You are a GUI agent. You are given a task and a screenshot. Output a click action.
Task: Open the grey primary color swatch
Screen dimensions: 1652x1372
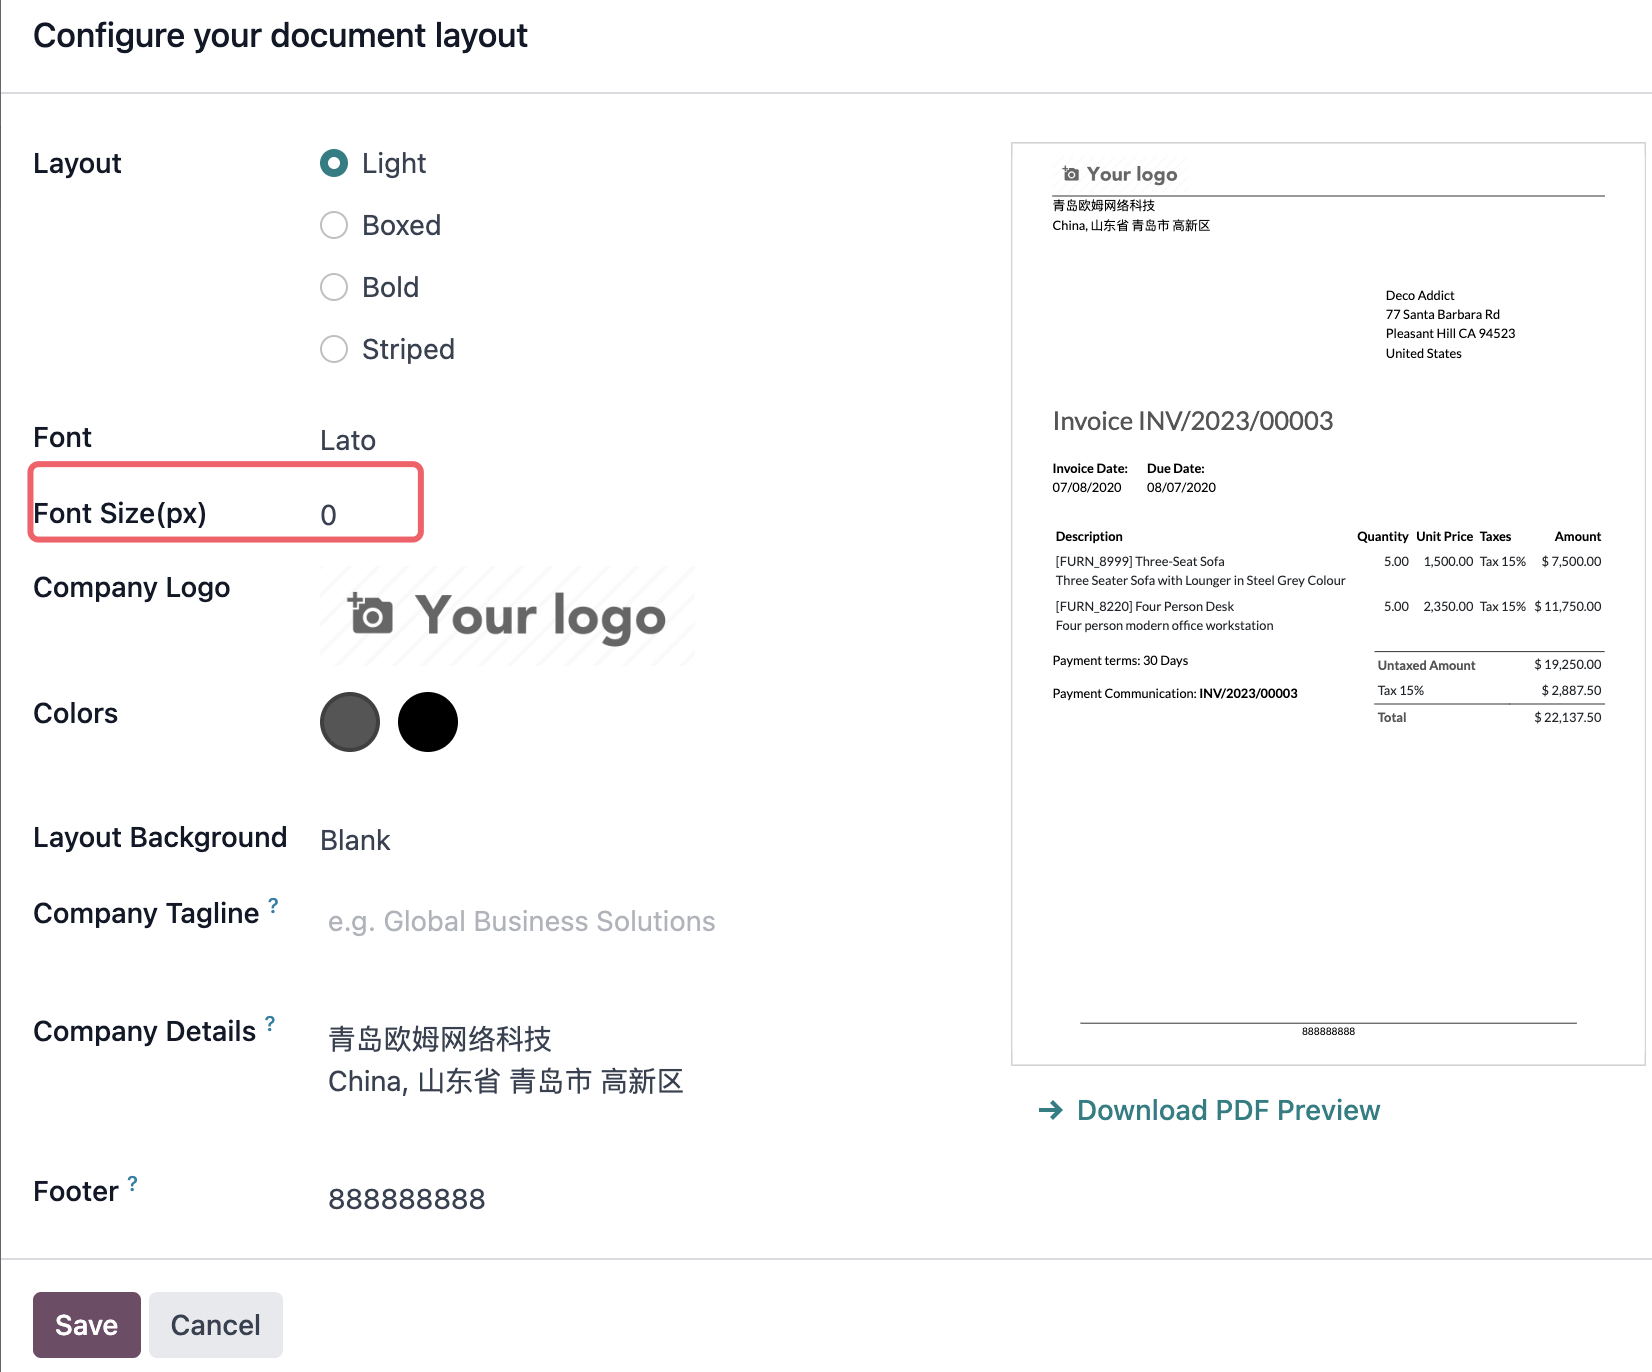(x=350, y=722)
